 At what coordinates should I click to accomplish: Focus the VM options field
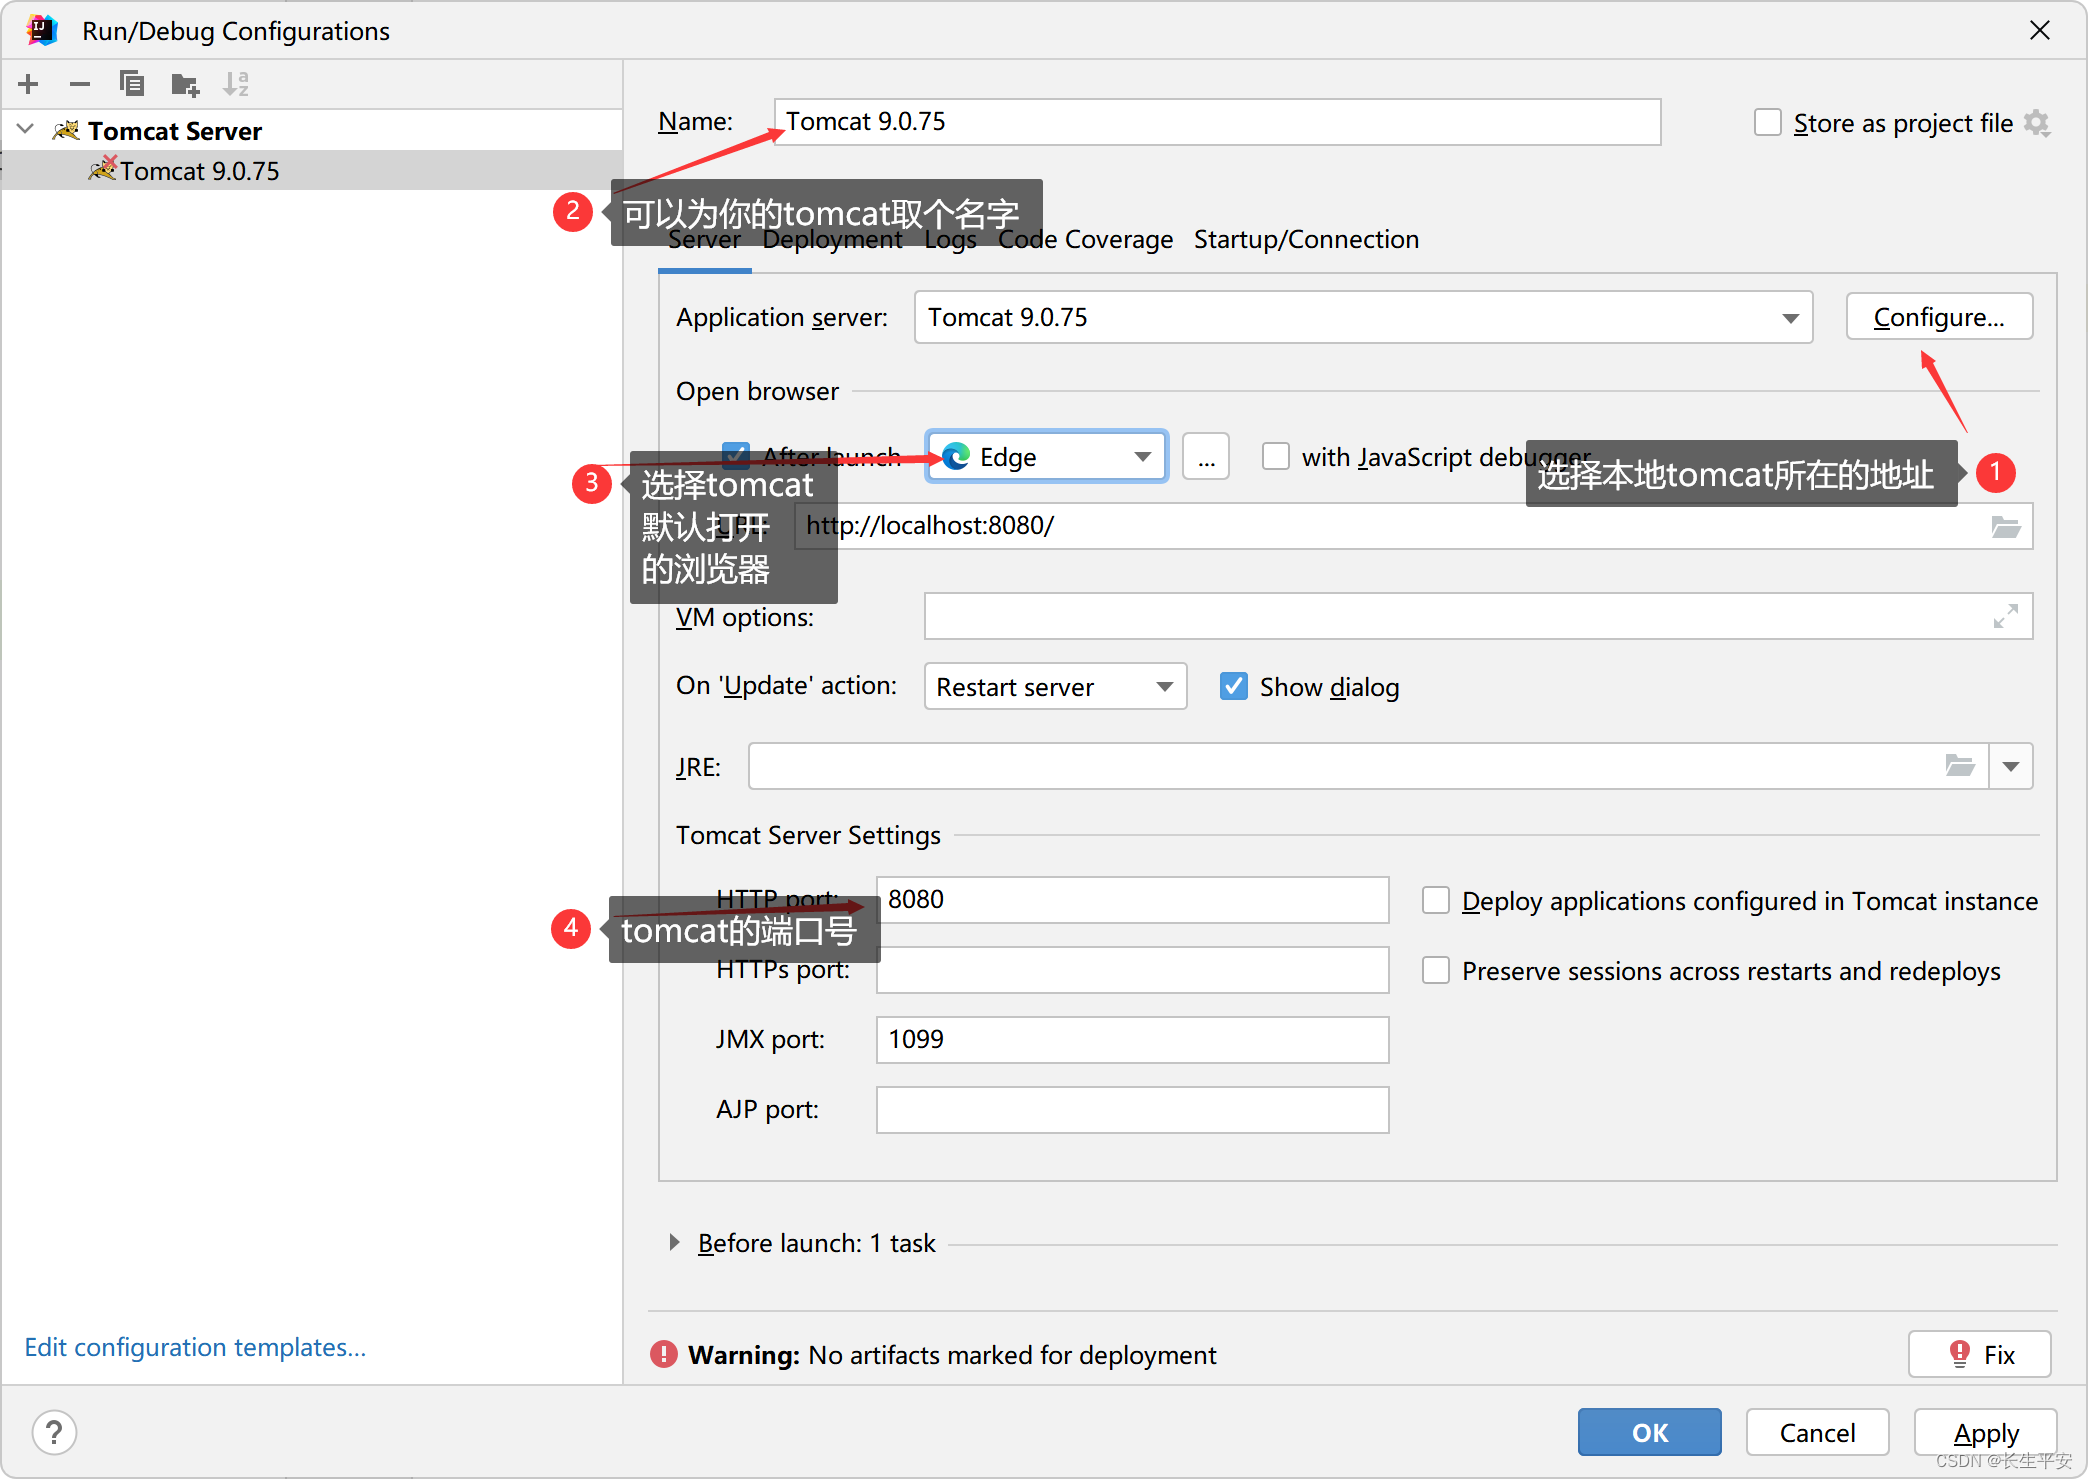[1478, 616]
